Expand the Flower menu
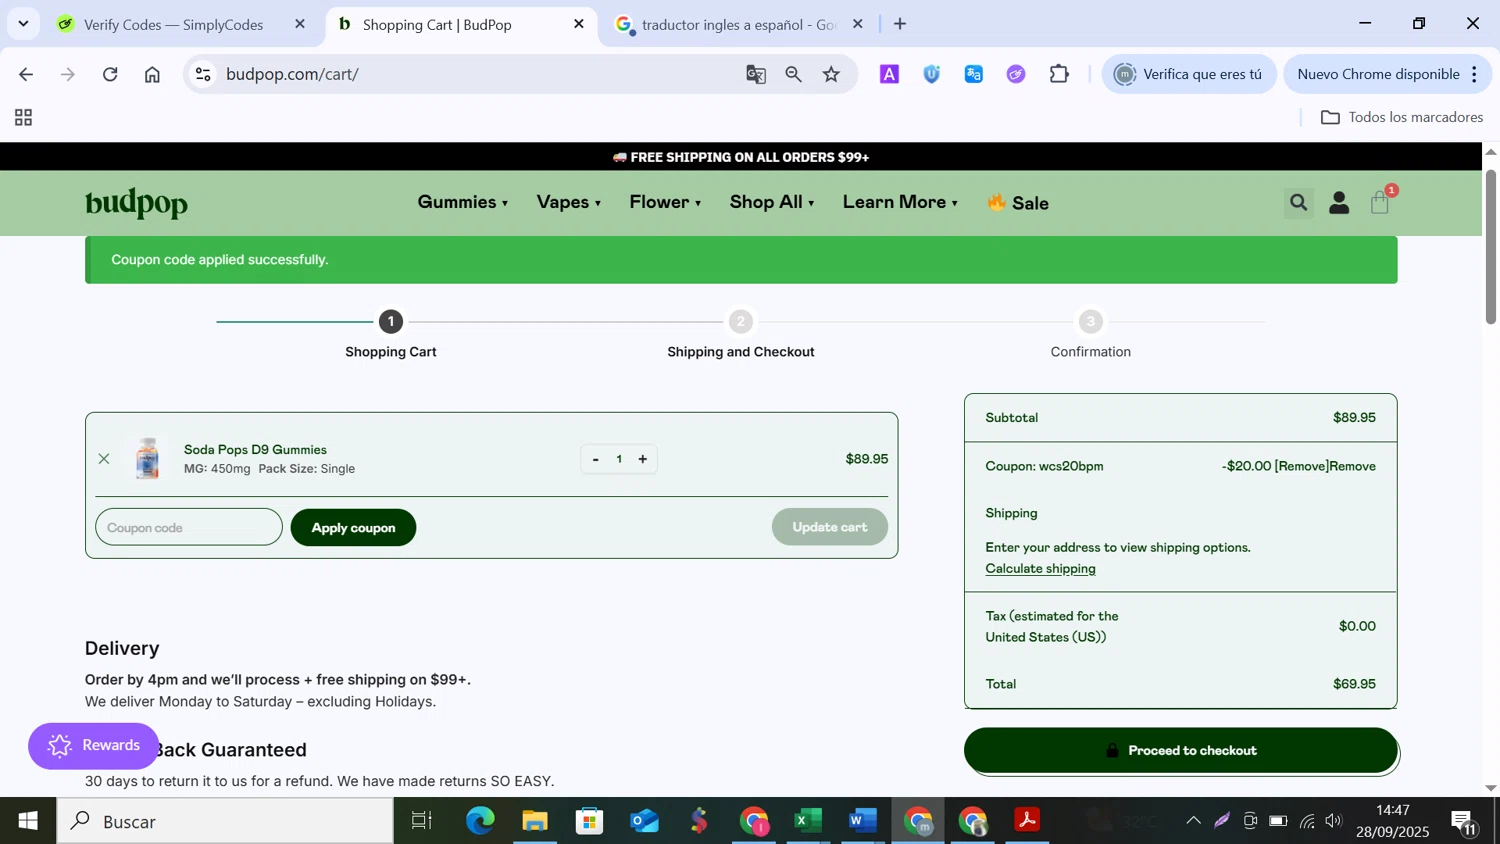The height and width of the screenshot is (844, 1500). coord(665,202)
